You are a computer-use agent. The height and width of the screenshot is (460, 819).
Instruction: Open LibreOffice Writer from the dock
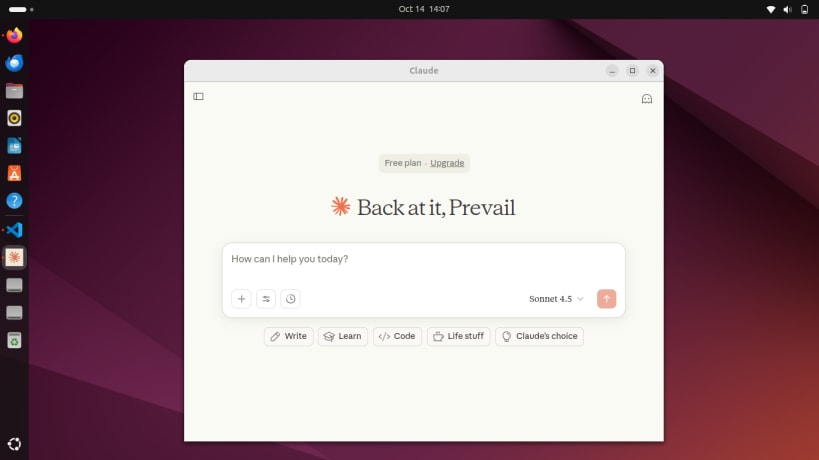(15, 146)
